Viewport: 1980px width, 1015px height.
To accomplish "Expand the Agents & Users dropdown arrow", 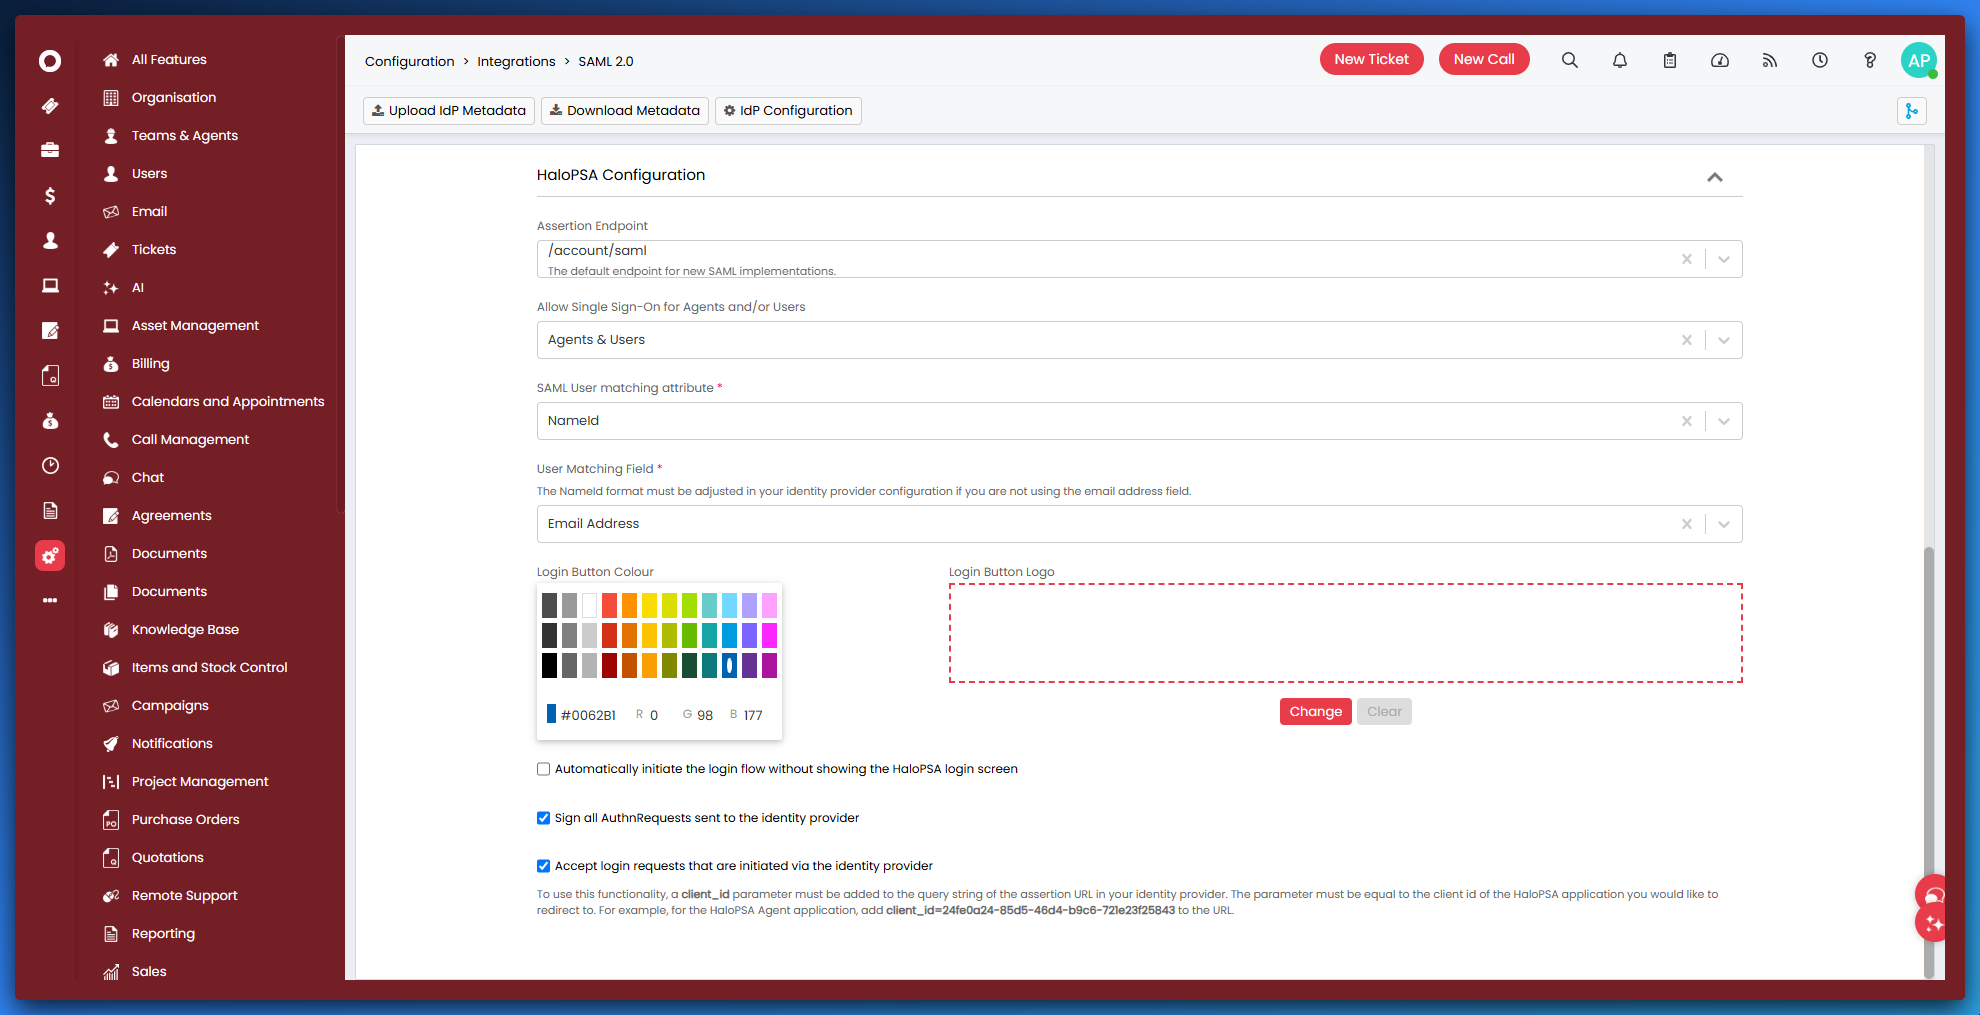I will (1724, 340).
